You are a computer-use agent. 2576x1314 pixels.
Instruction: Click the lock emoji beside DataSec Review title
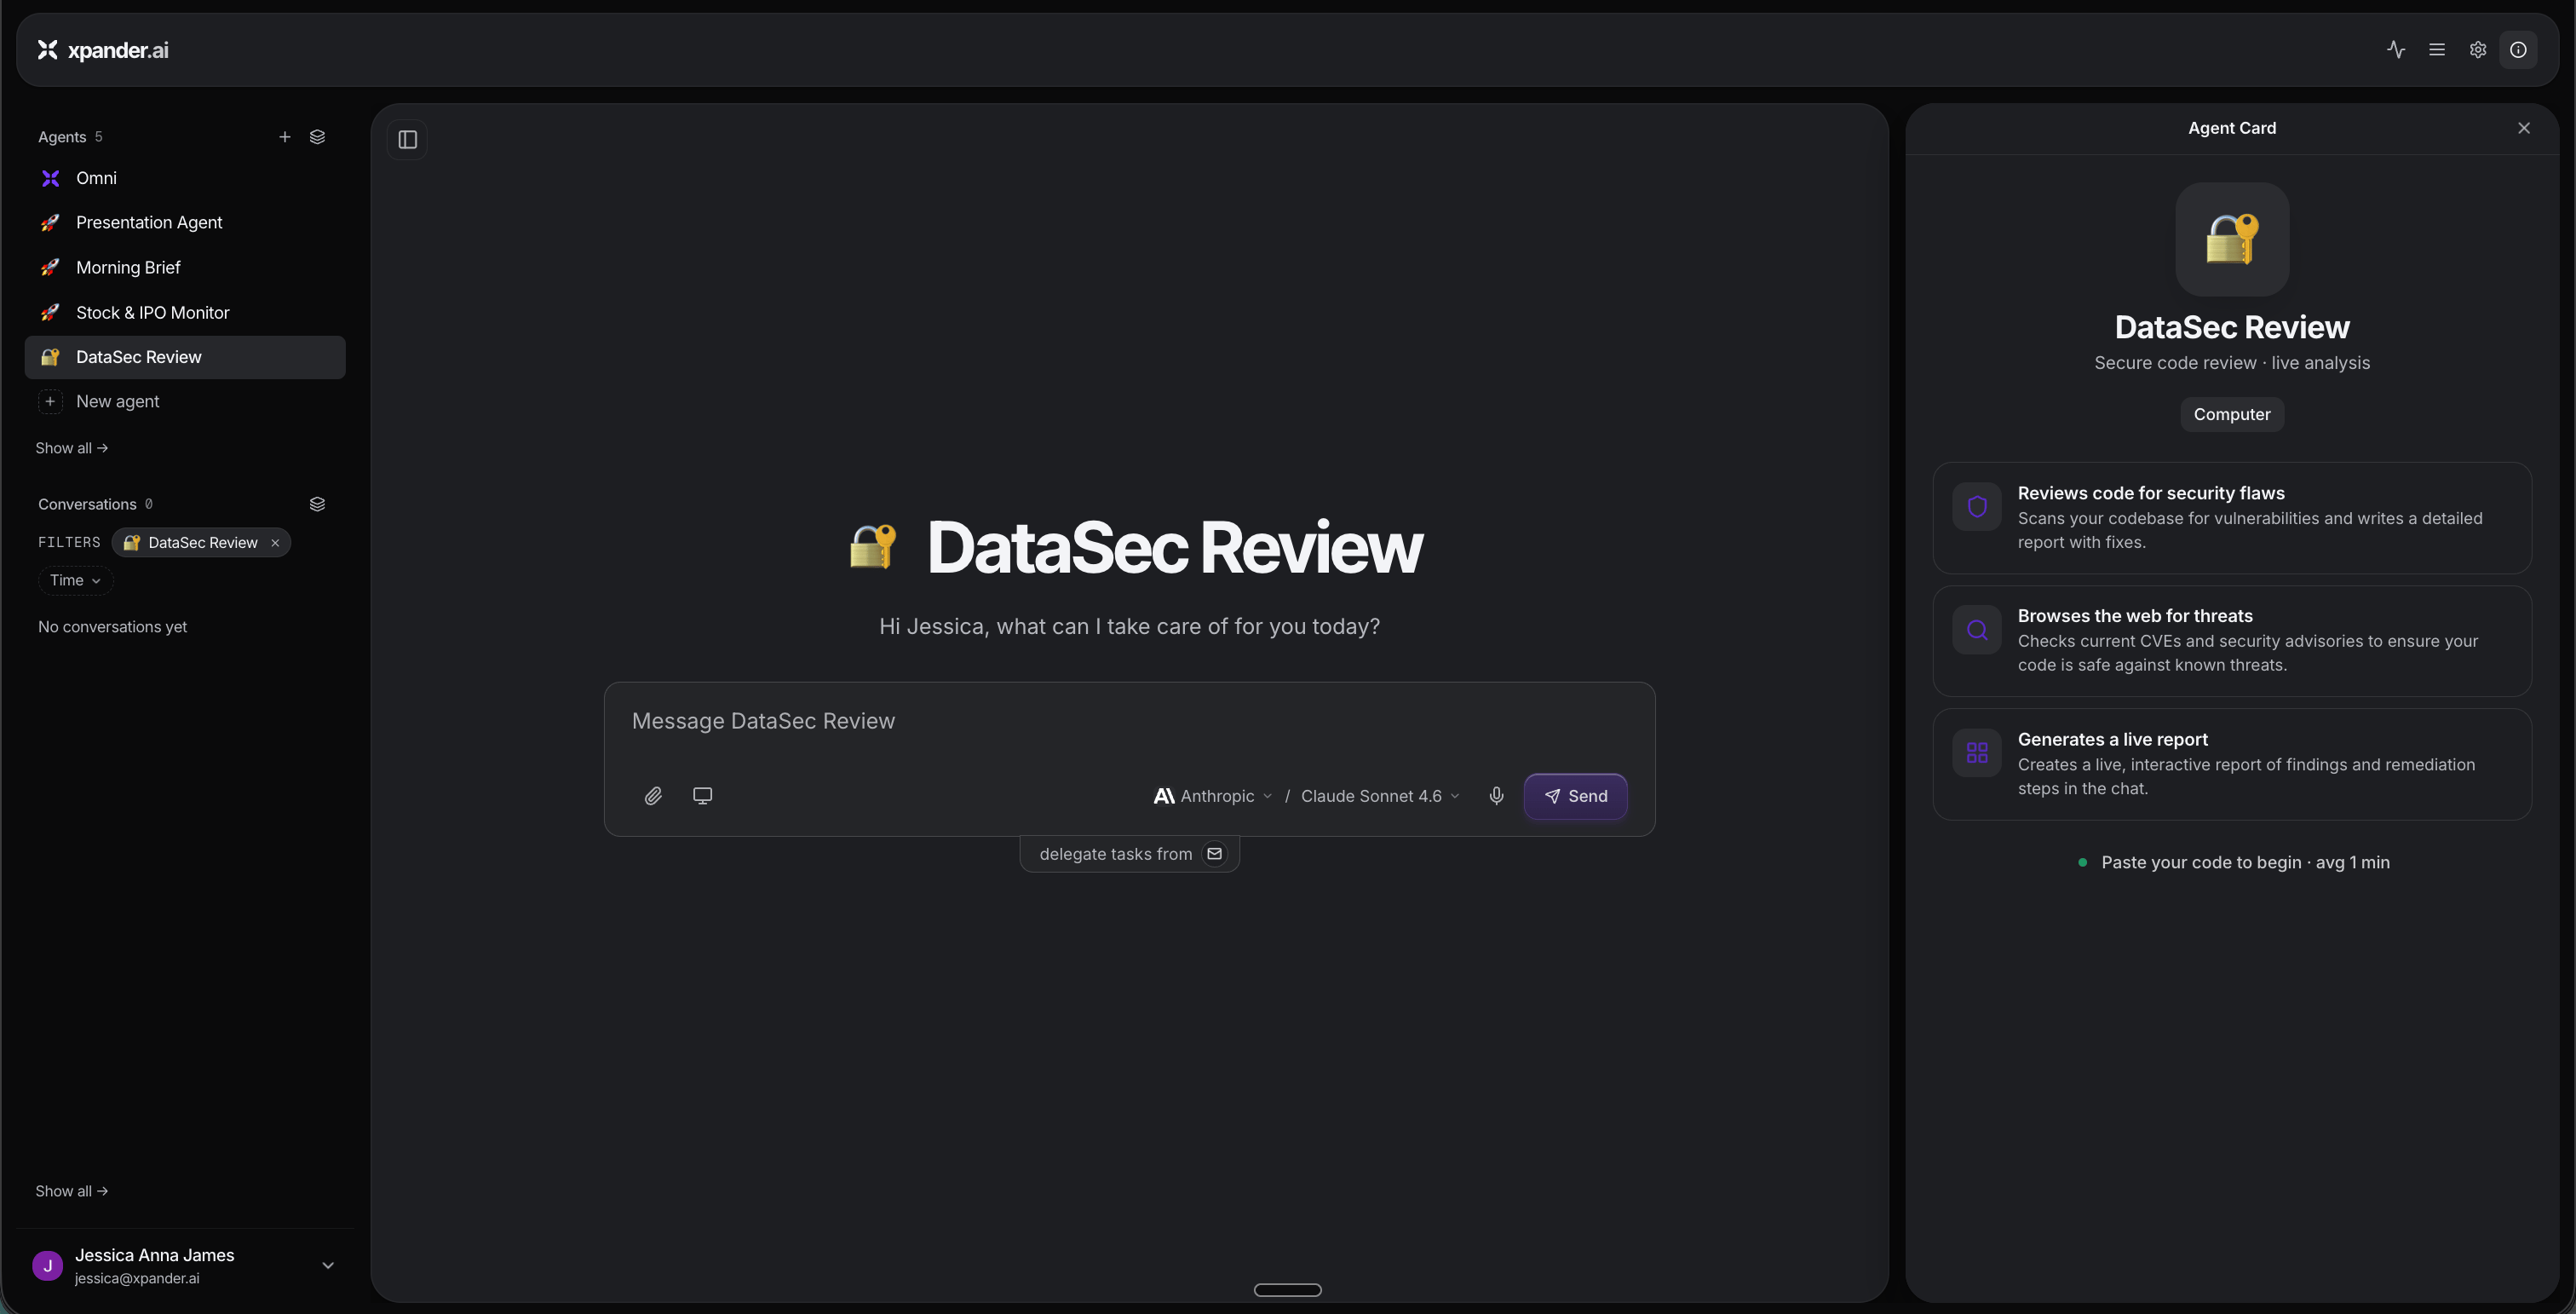pos(873,547)
